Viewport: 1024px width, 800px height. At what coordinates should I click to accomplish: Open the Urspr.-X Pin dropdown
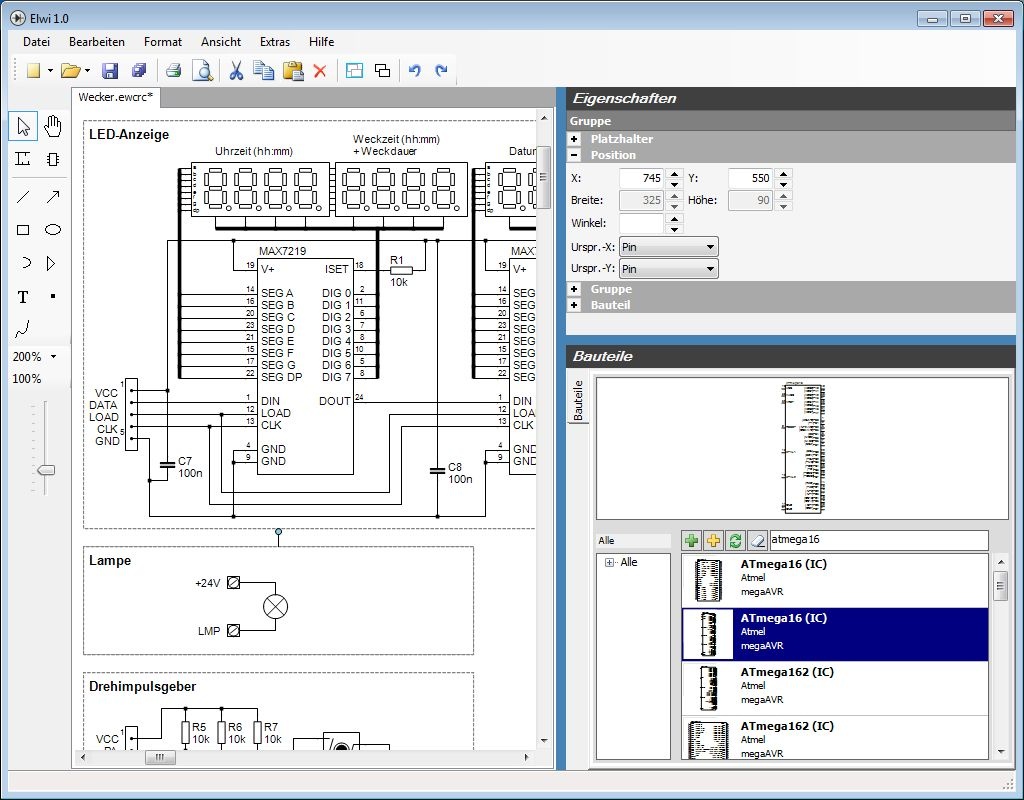(668, 247)
